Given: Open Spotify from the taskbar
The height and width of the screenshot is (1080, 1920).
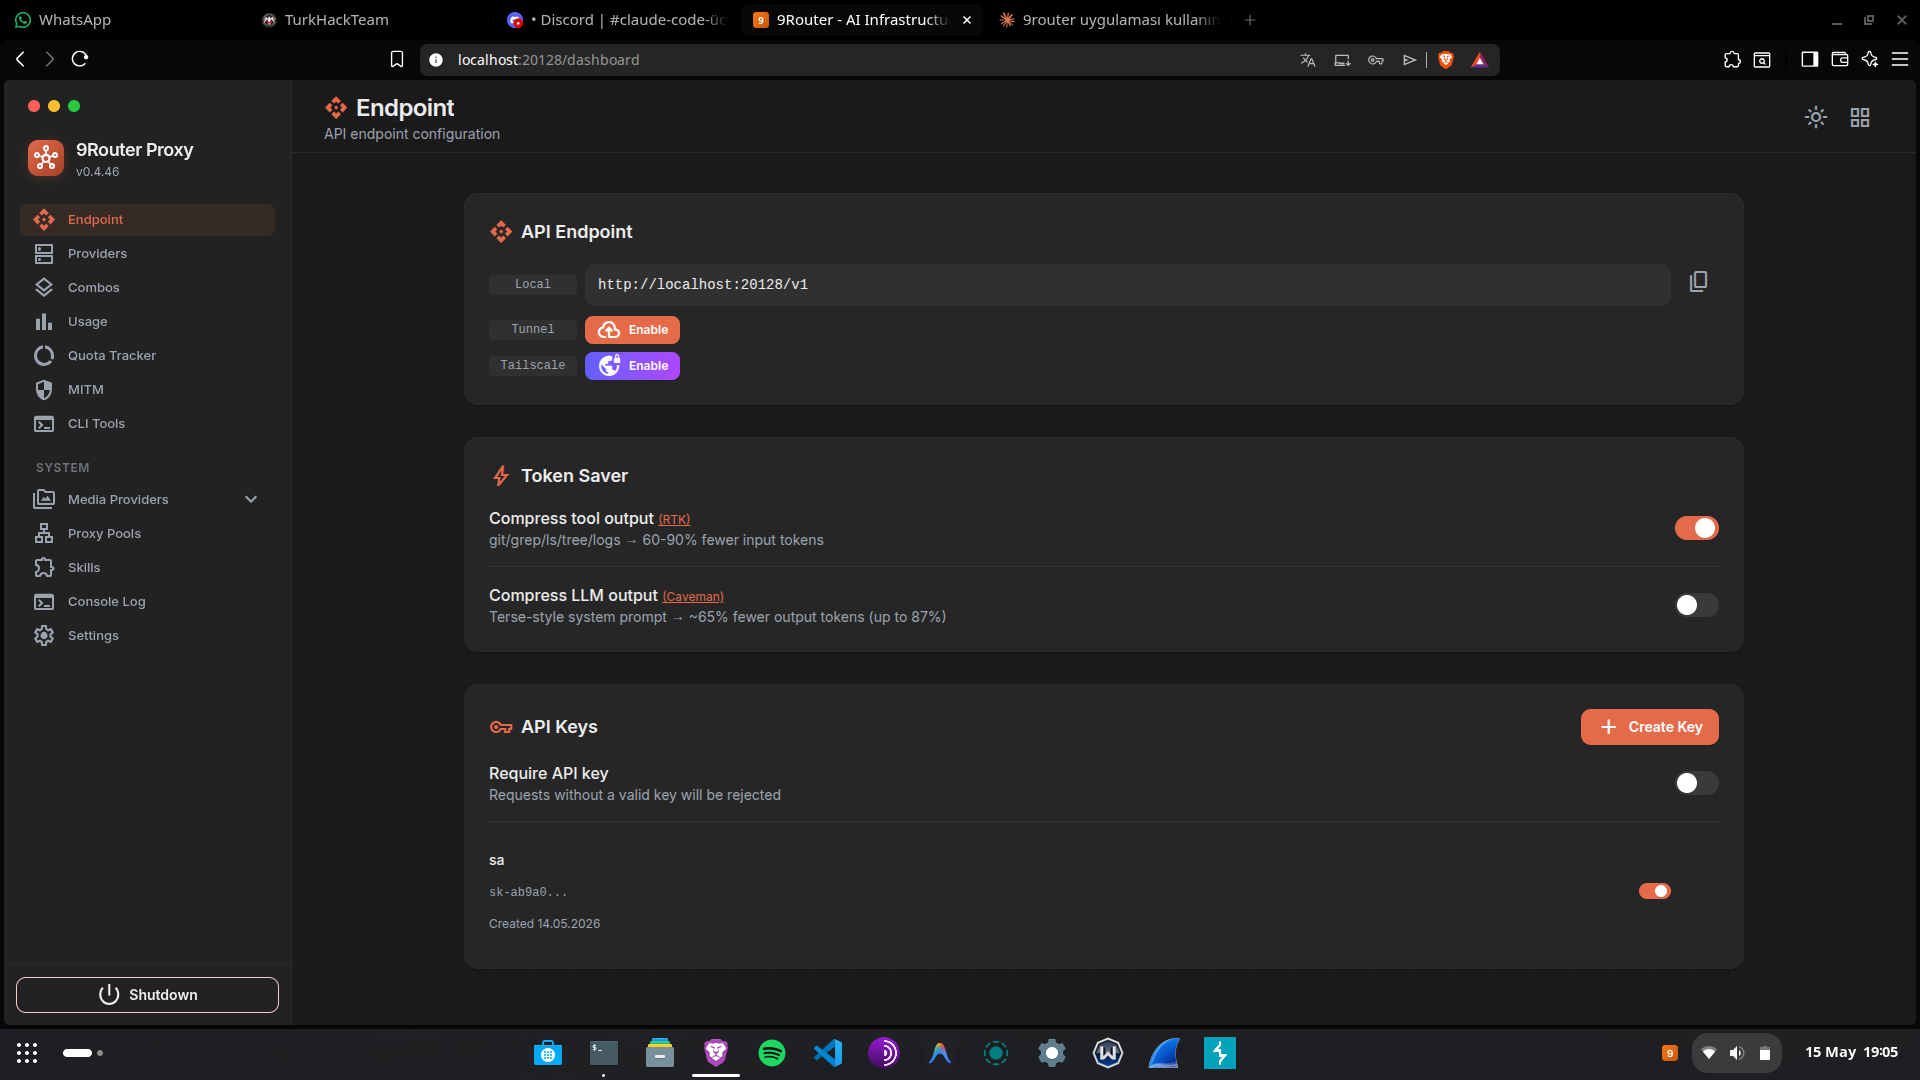Looking at the screenshot, I should [772, 1053].
